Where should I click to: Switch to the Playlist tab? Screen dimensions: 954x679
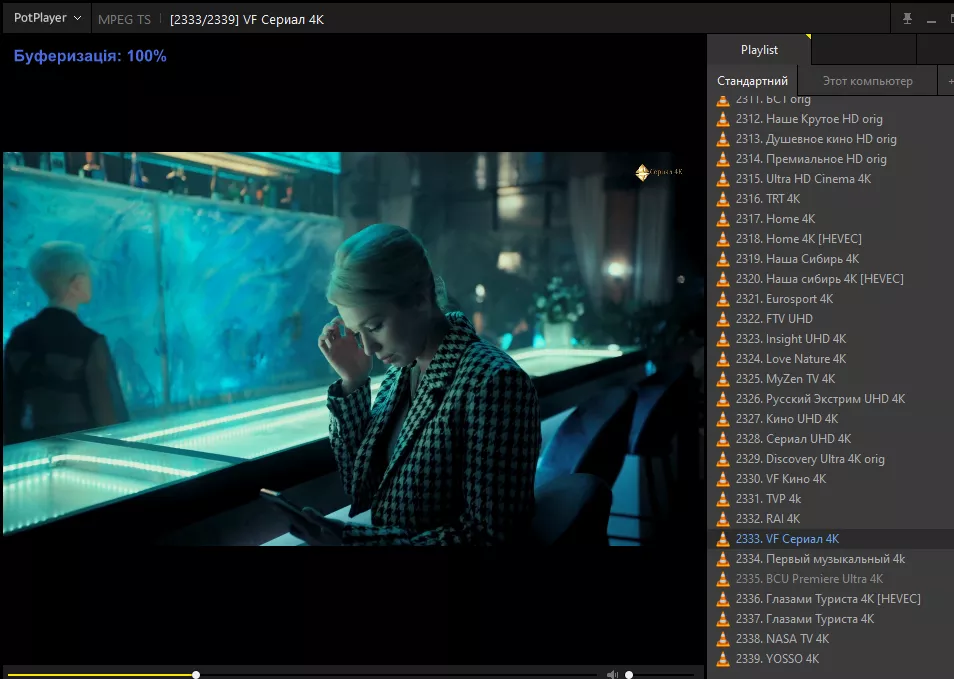click(x=759, y=50)
